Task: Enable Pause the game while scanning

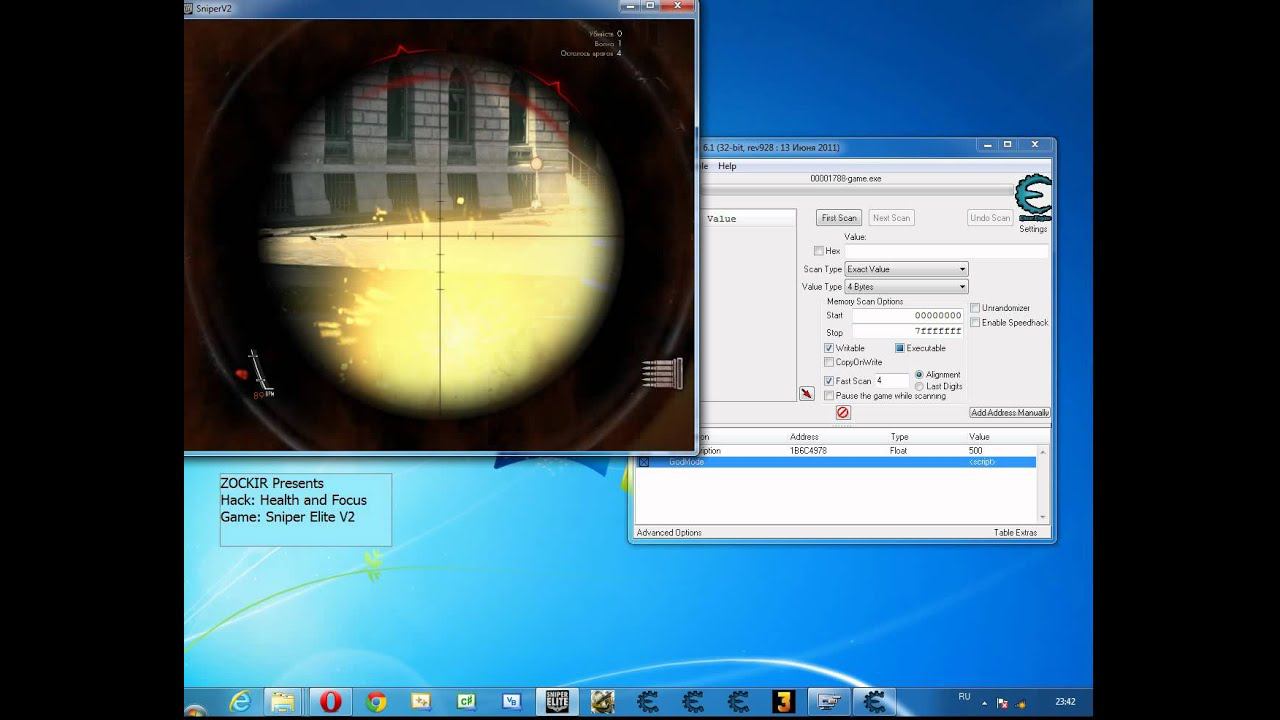Action: pos(829,396)
